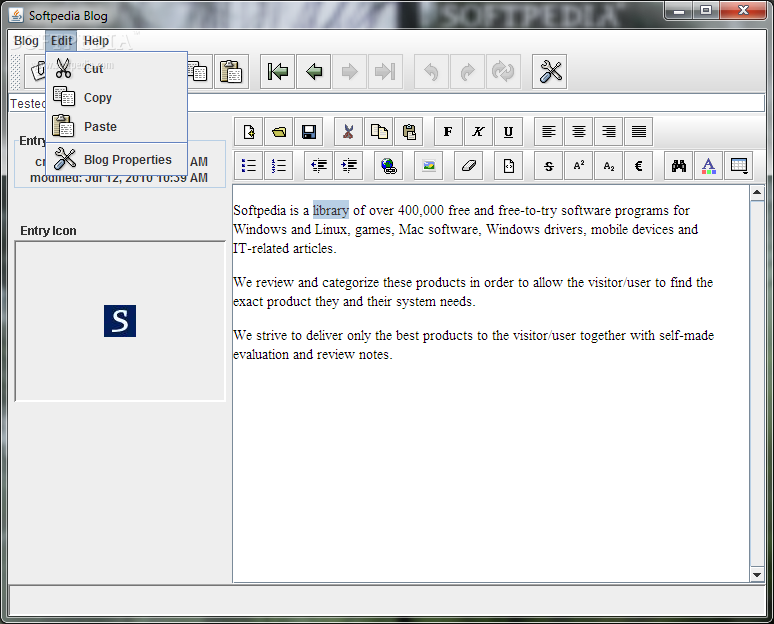Click the text "IT-related articles."
Screen dimensions: 774x624
pos(284,248)
